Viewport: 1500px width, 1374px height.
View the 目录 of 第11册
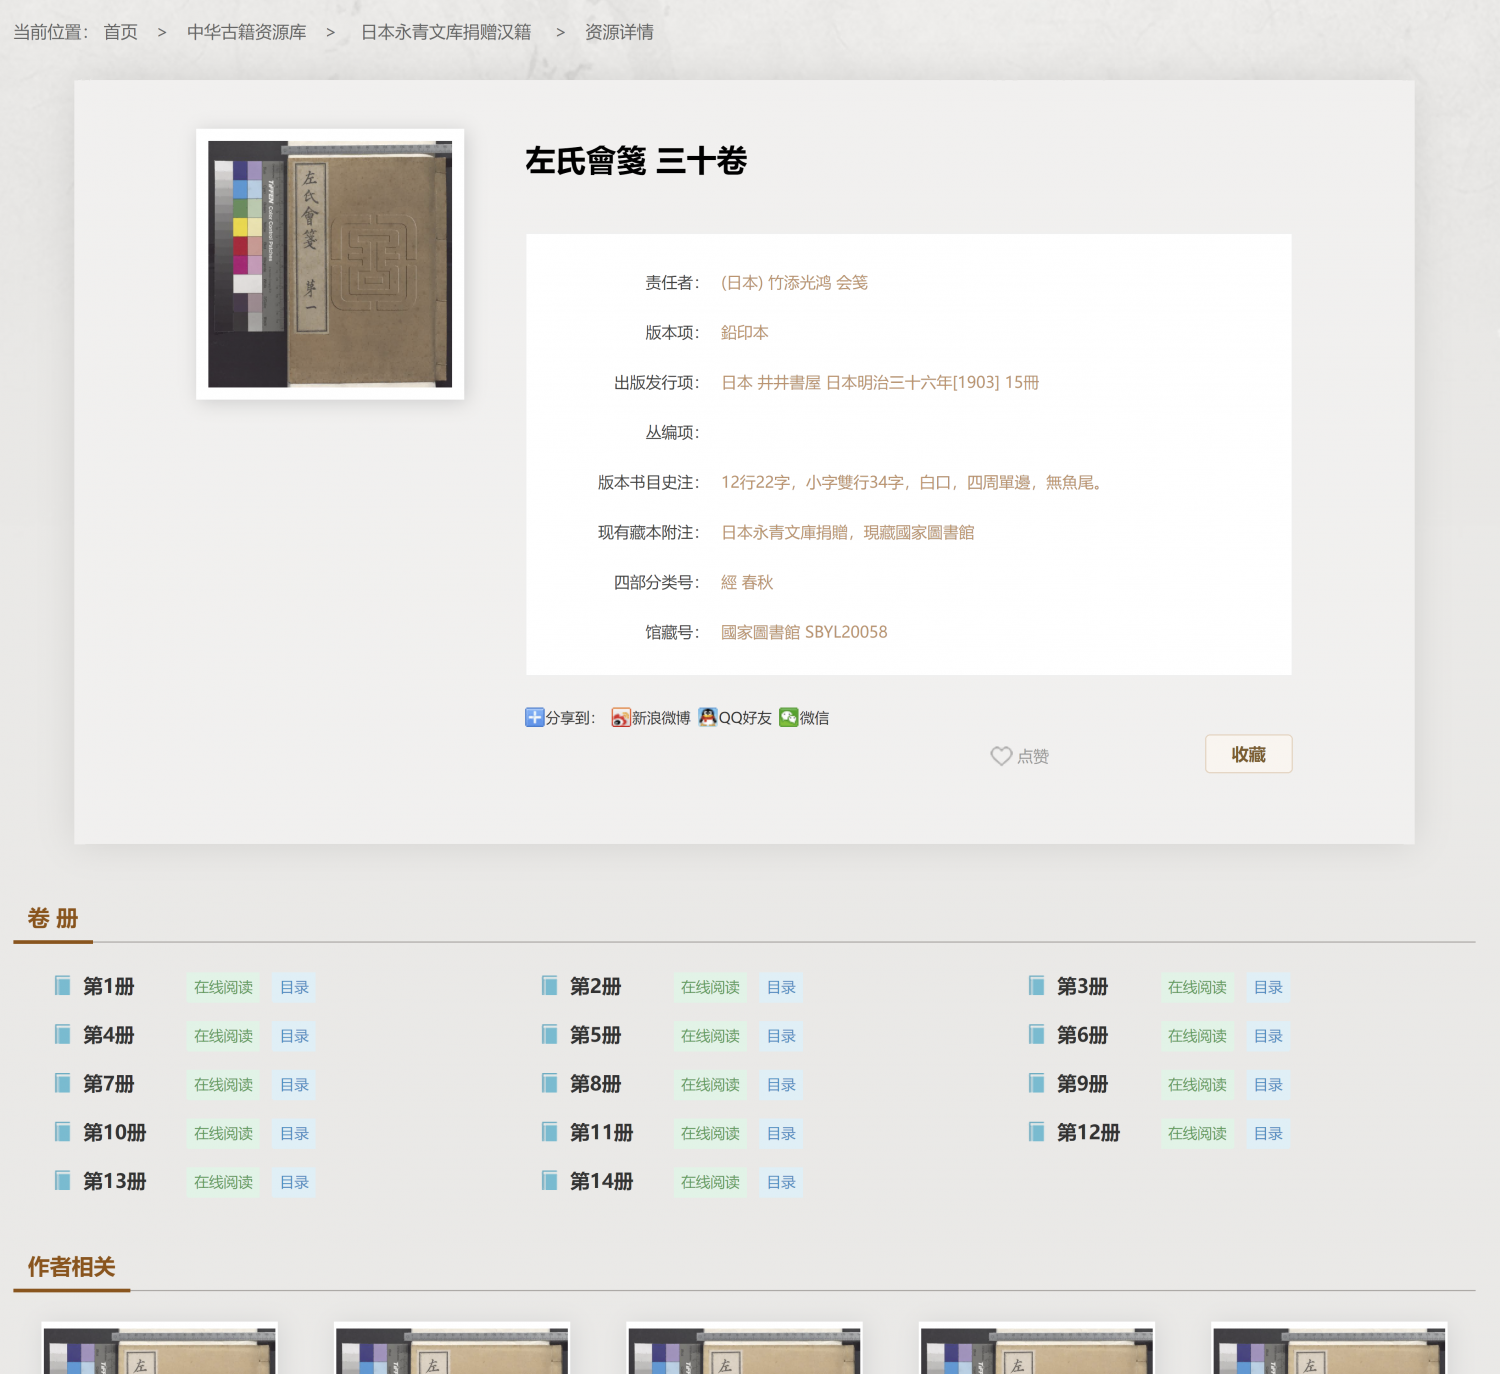[x=781, y=1133]
